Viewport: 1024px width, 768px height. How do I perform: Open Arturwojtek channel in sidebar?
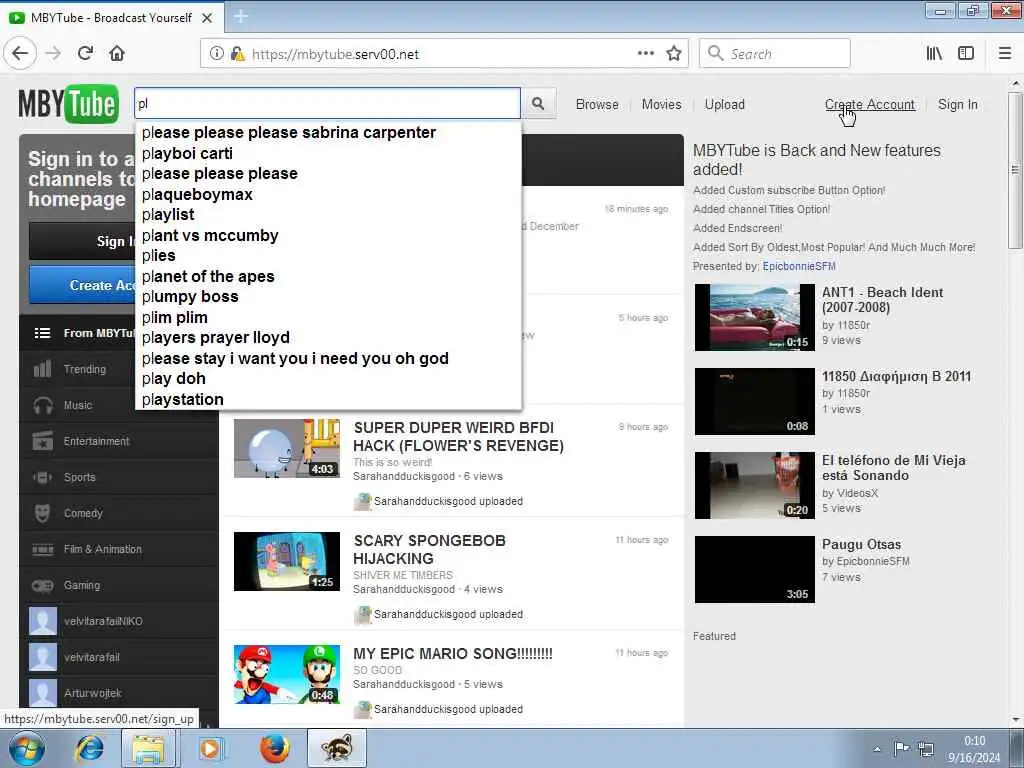click(x=119, y=693)
